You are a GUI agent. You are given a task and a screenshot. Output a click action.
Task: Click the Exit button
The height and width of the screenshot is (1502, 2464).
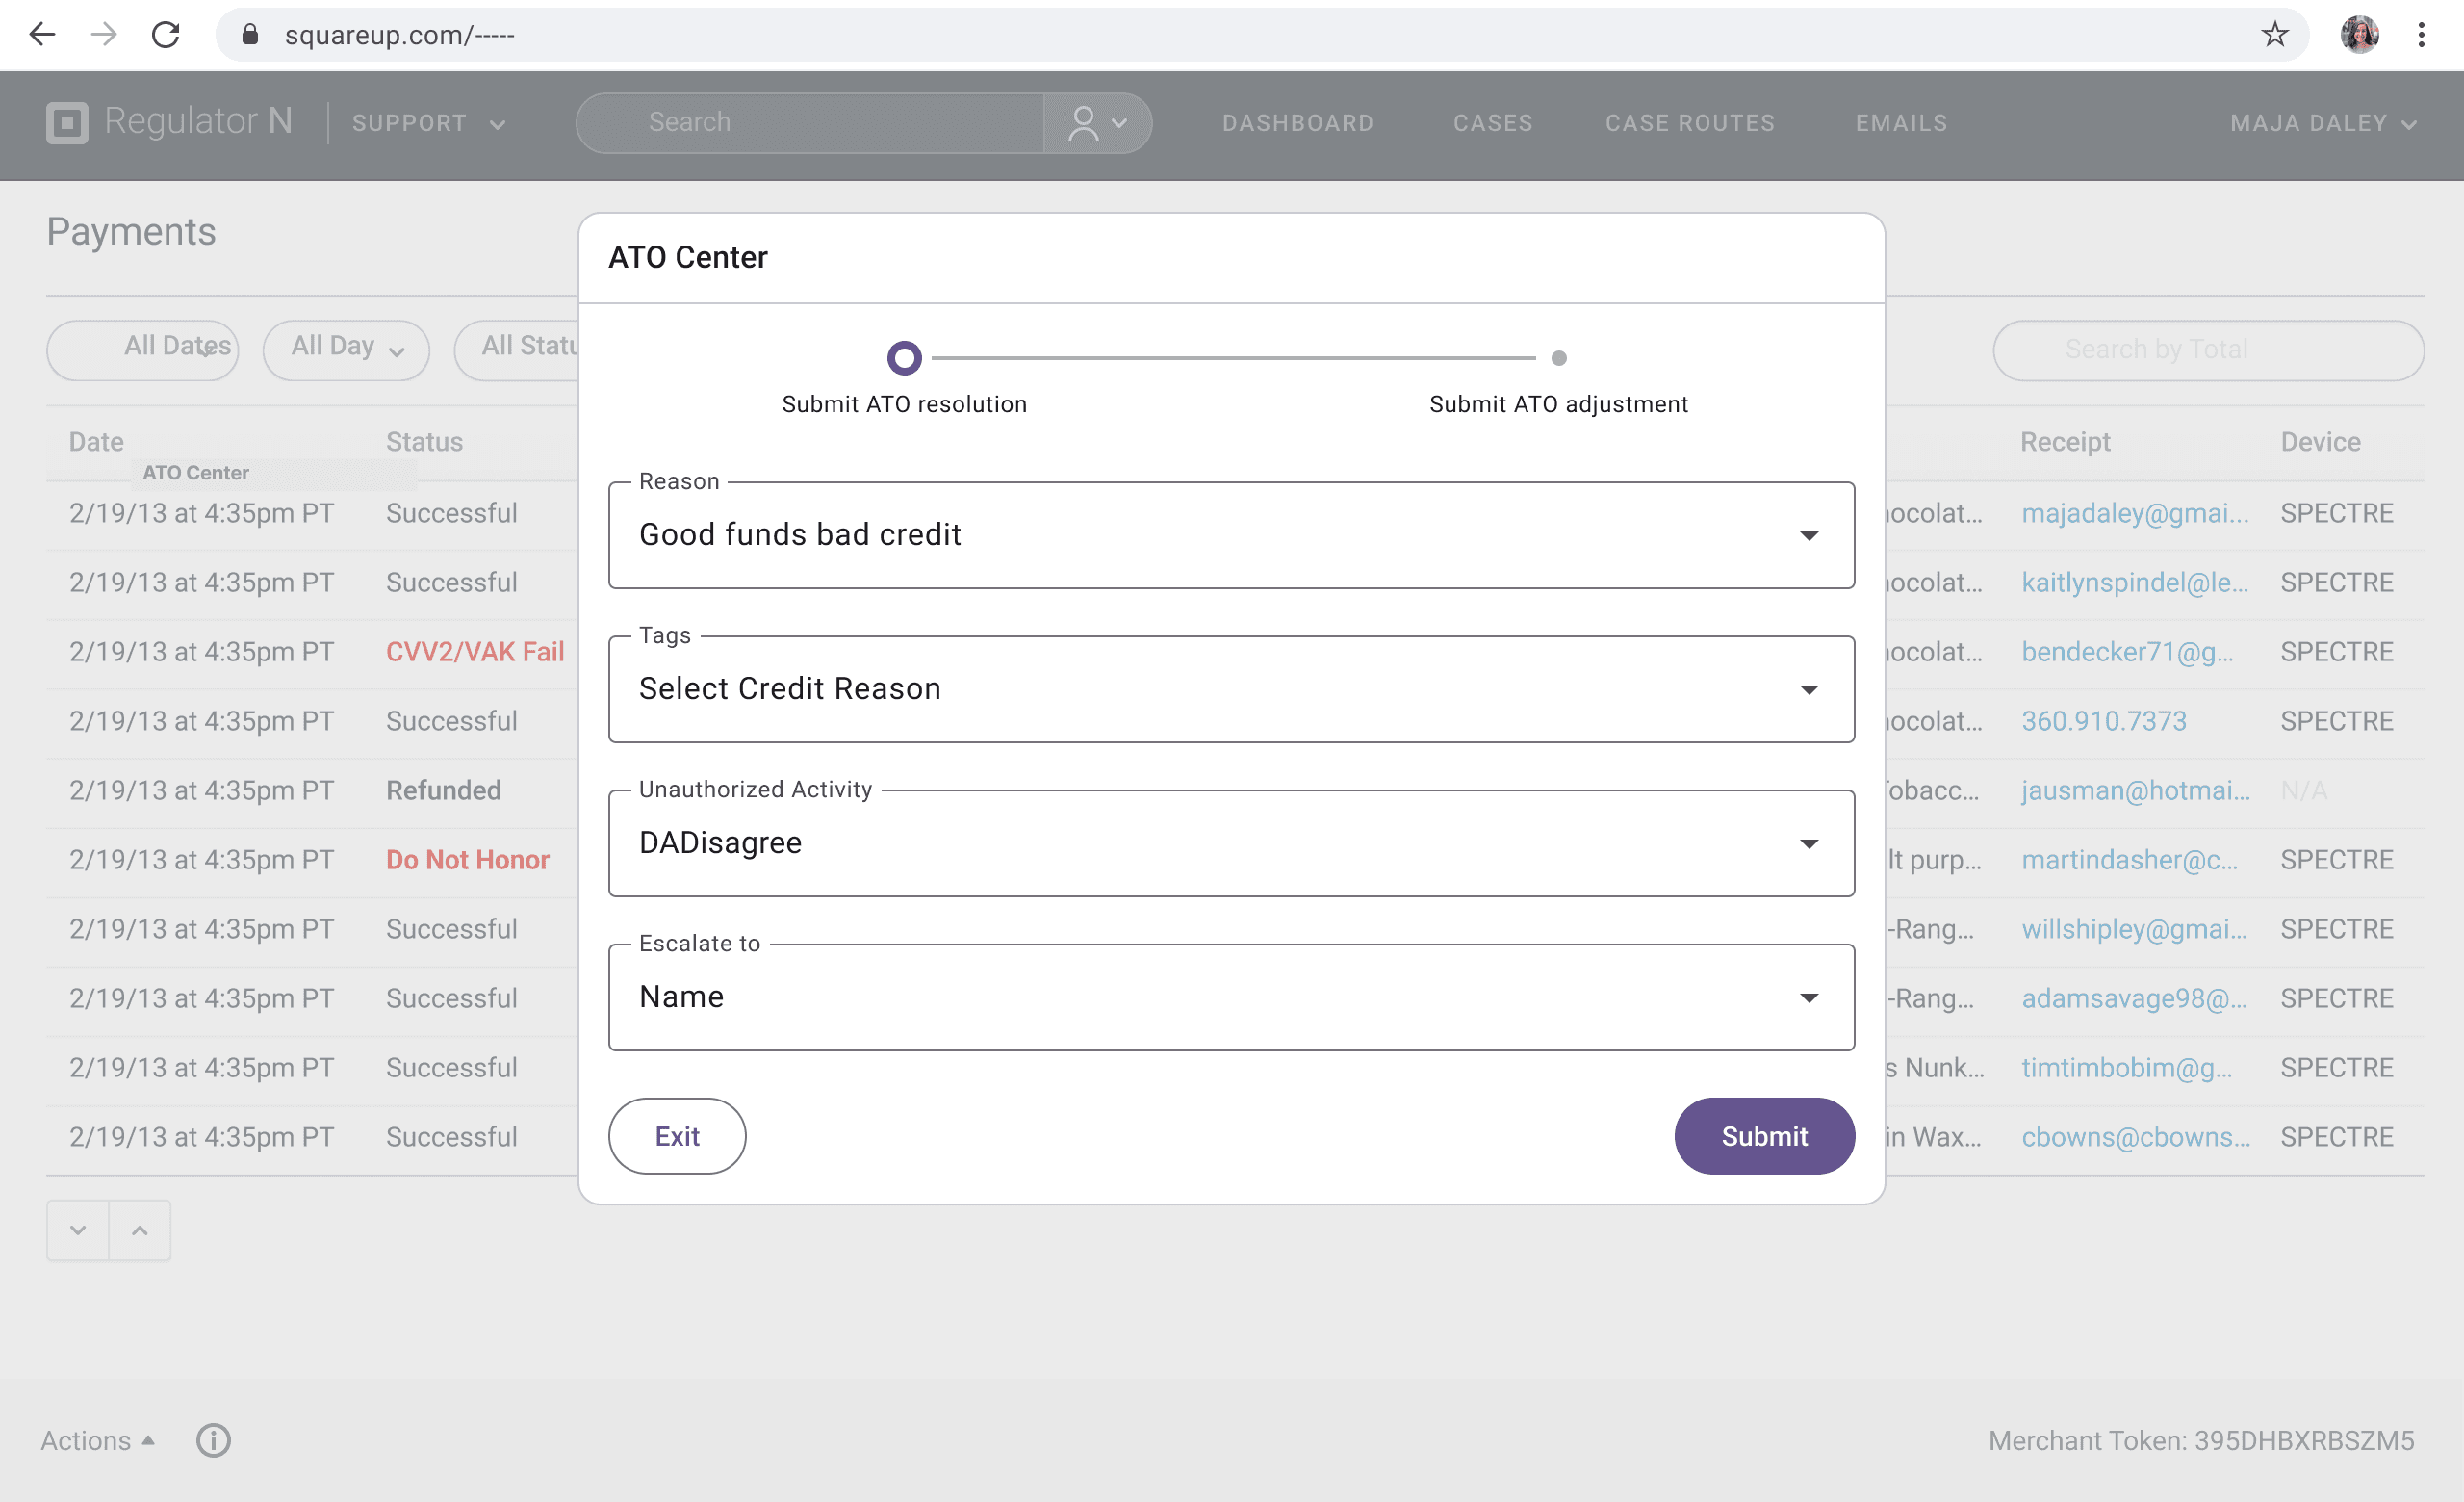(677, 1136)
